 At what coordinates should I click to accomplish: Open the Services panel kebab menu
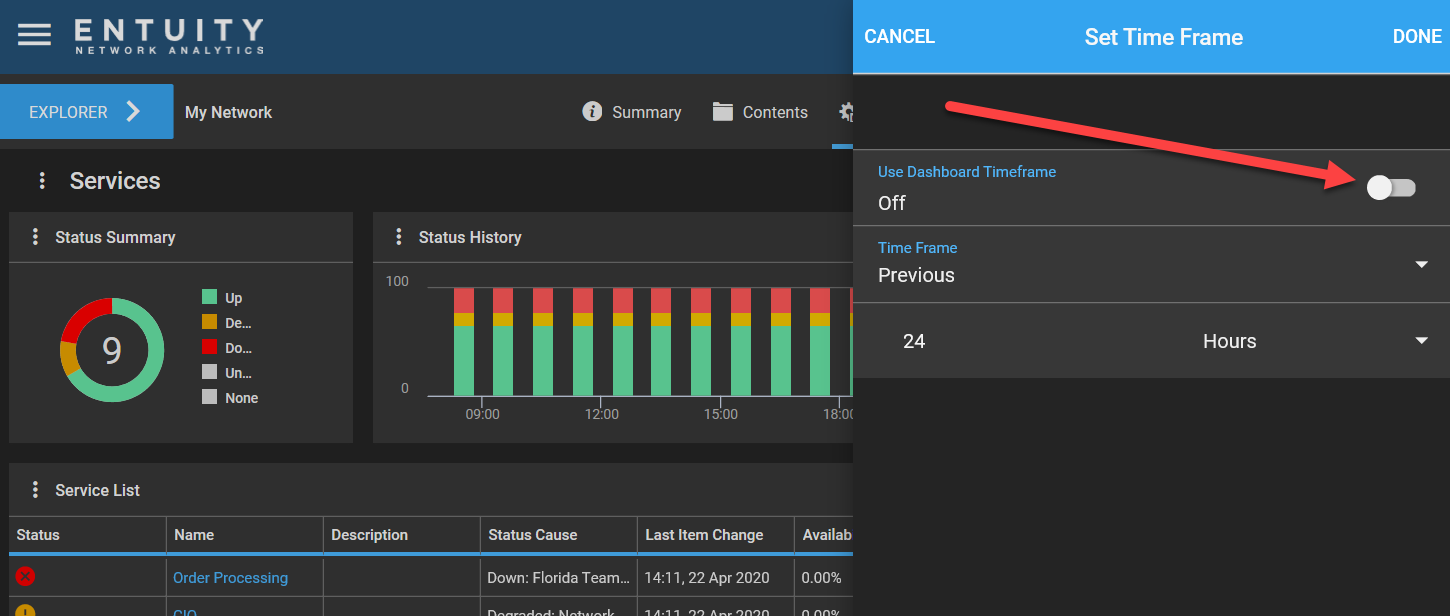[41, 180]
